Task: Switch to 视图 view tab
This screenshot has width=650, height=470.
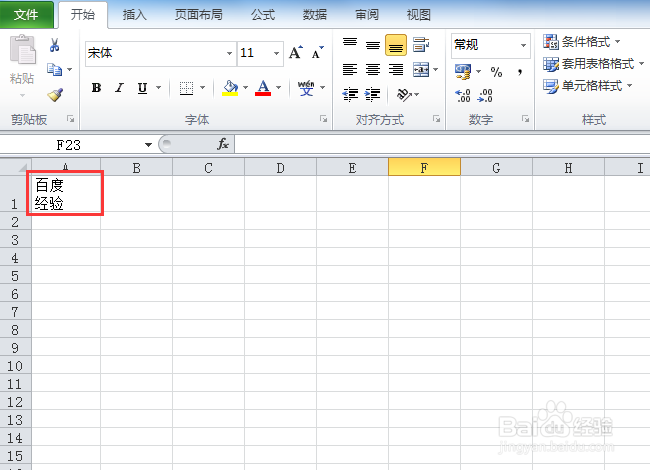Action: [x=419, y=15]
